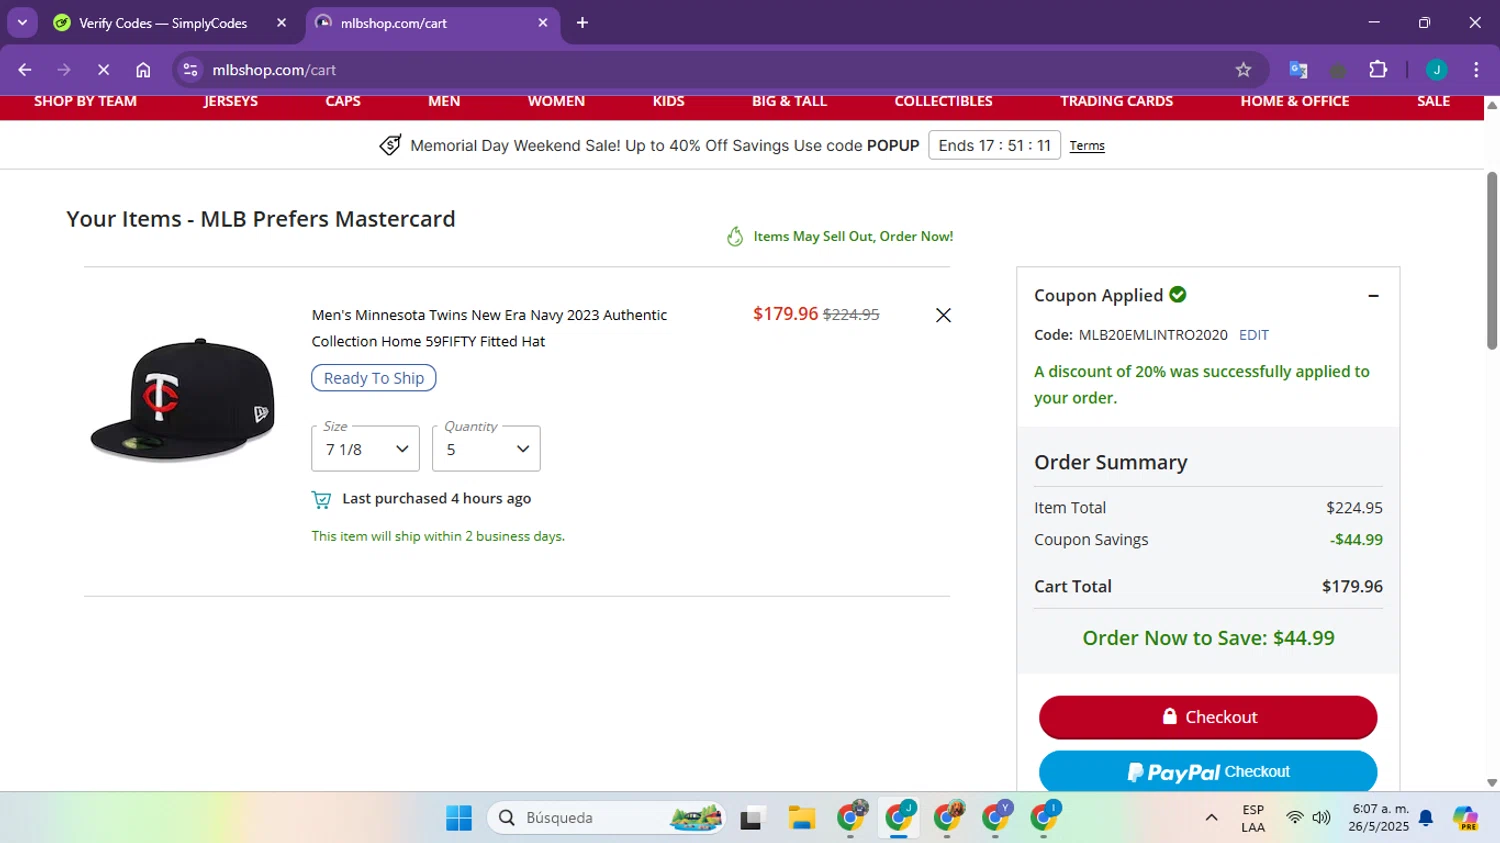
Task: Open the TRADING CARDS menu
Action: tap(1116, 101)
